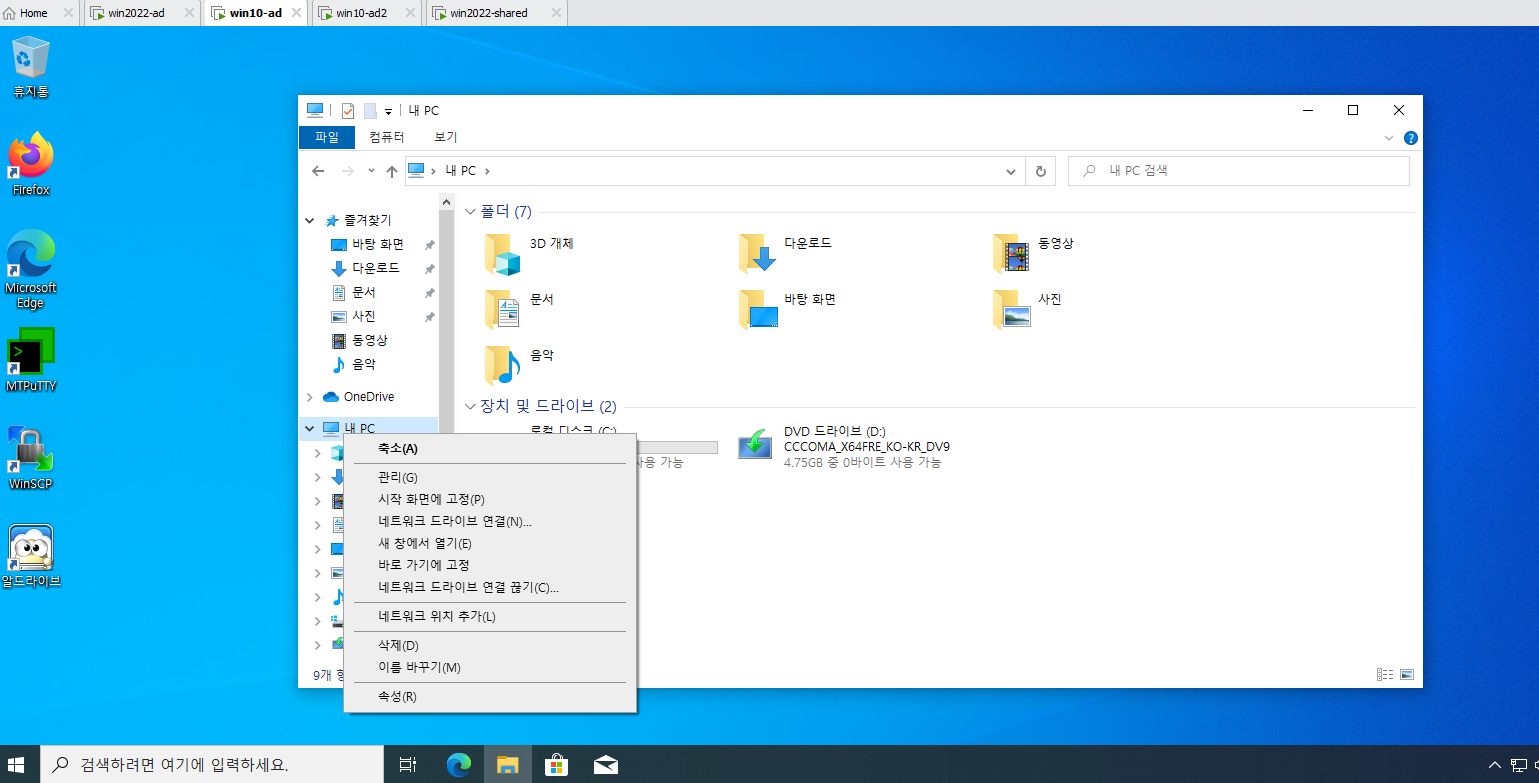1539x783 pixels.
Task: Switch to large icons view layout
Action: coord(1407,675)
